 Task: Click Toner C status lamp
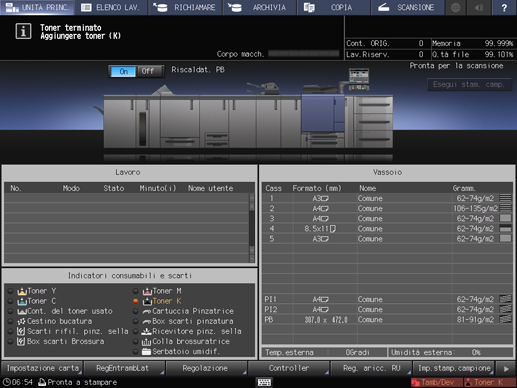[x=10, y=301]
